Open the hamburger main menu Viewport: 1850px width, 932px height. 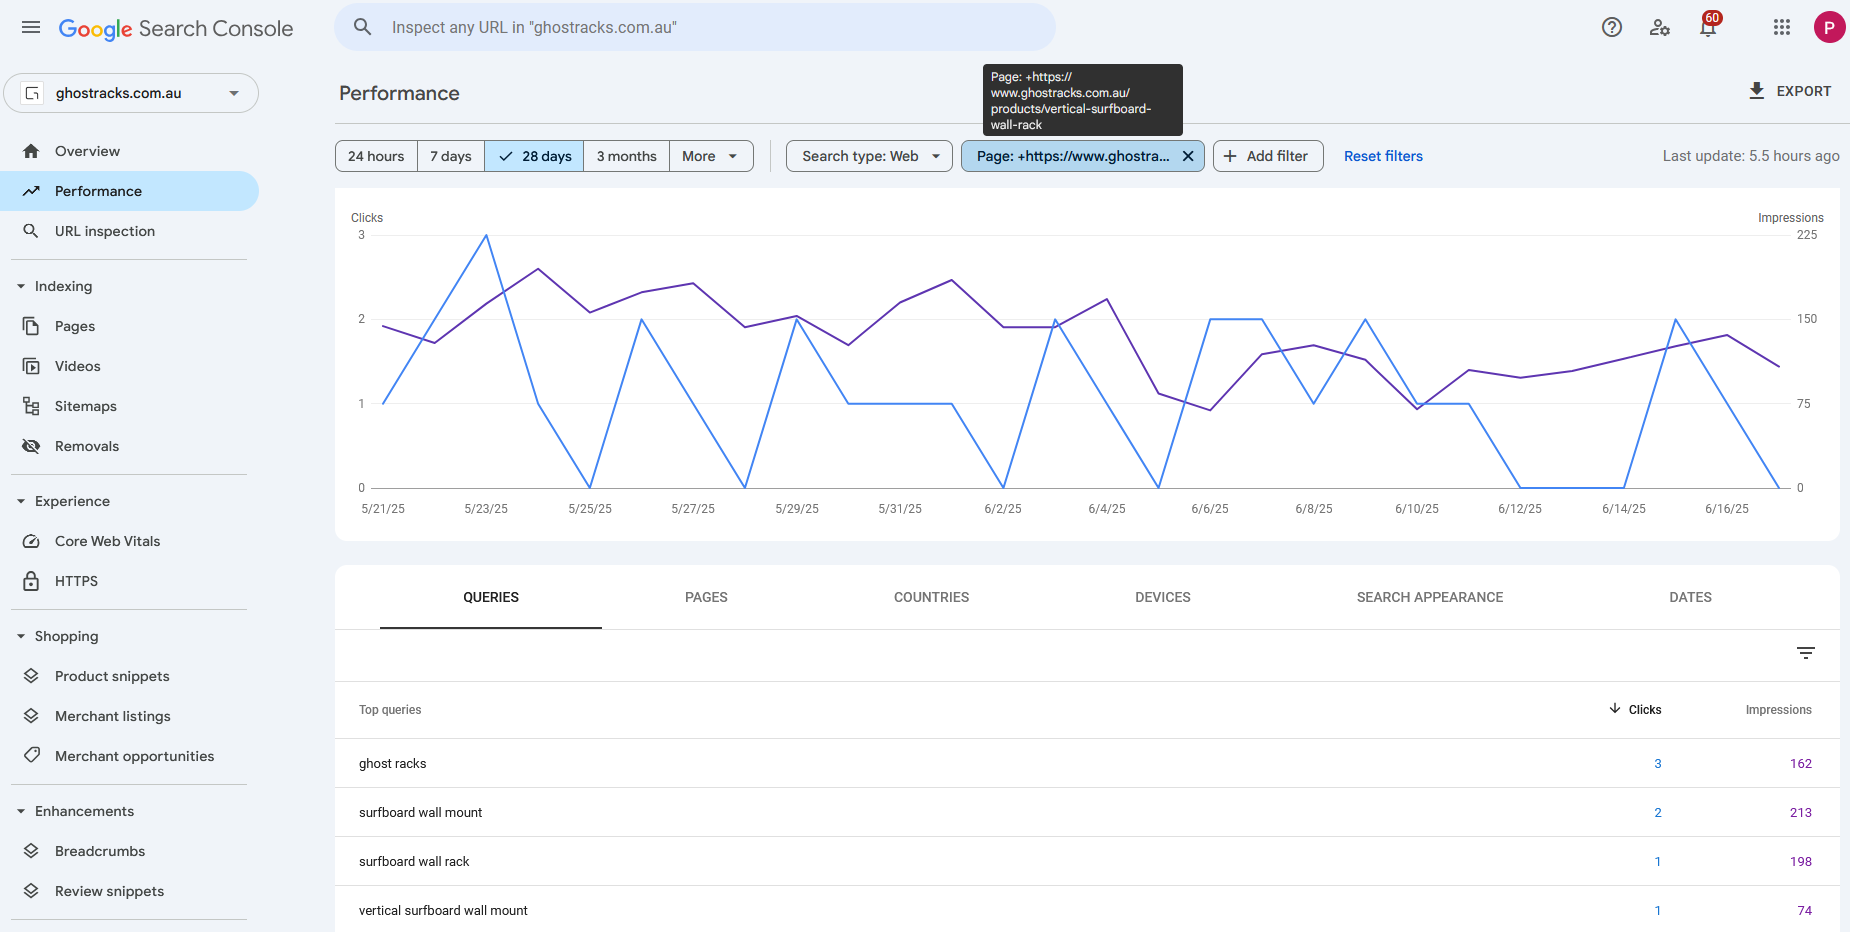click(x=31, y=27)
